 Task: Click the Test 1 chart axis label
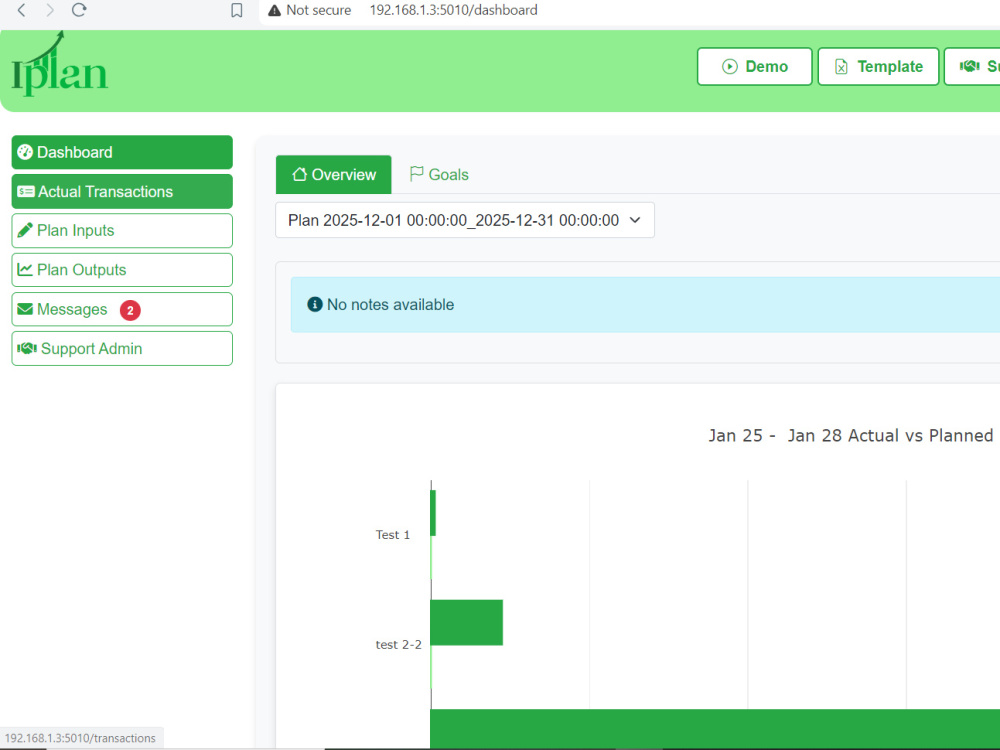[392, 534]
